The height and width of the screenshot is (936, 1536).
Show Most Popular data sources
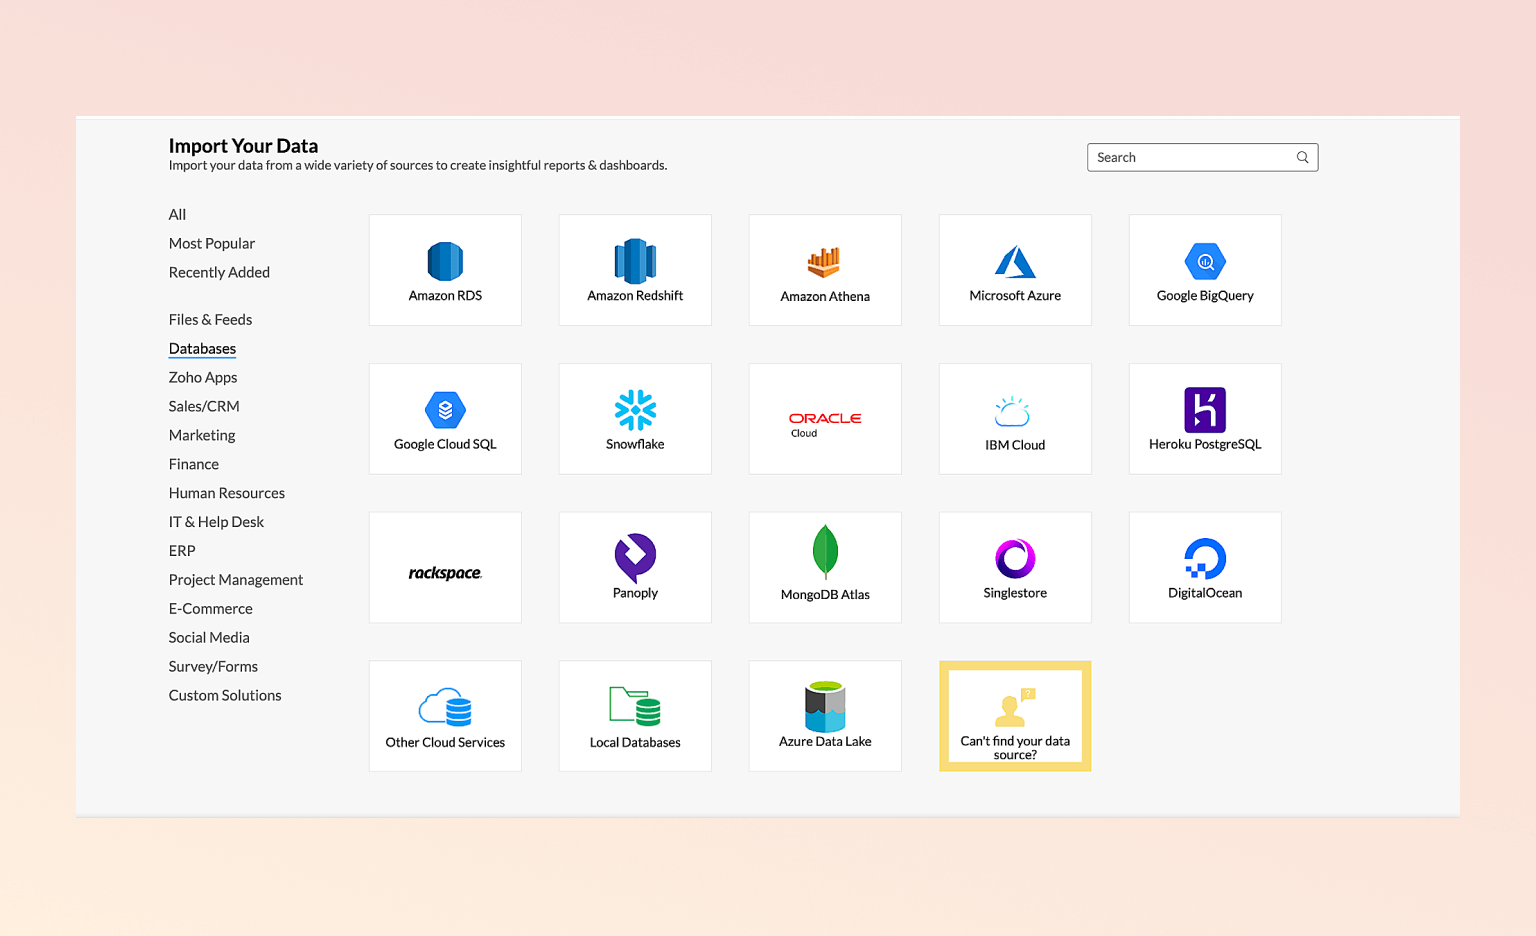212,244
